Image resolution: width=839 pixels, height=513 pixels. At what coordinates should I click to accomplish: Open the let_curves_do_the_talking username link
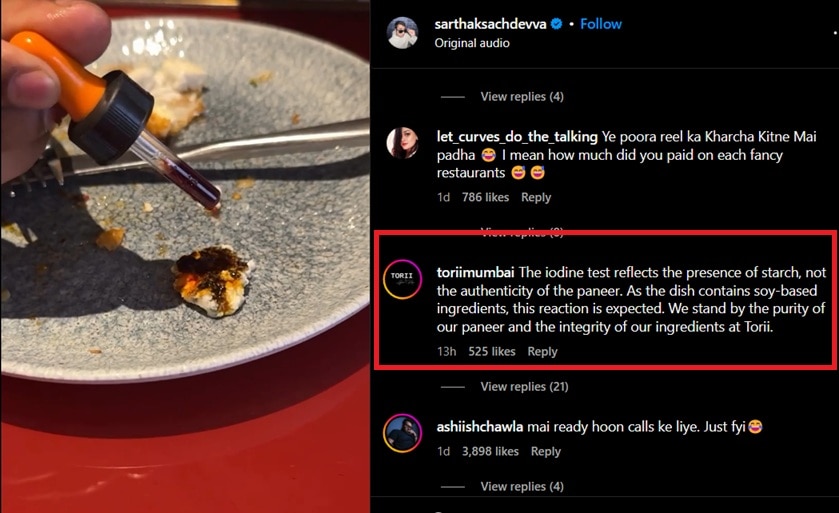(516, 137)
